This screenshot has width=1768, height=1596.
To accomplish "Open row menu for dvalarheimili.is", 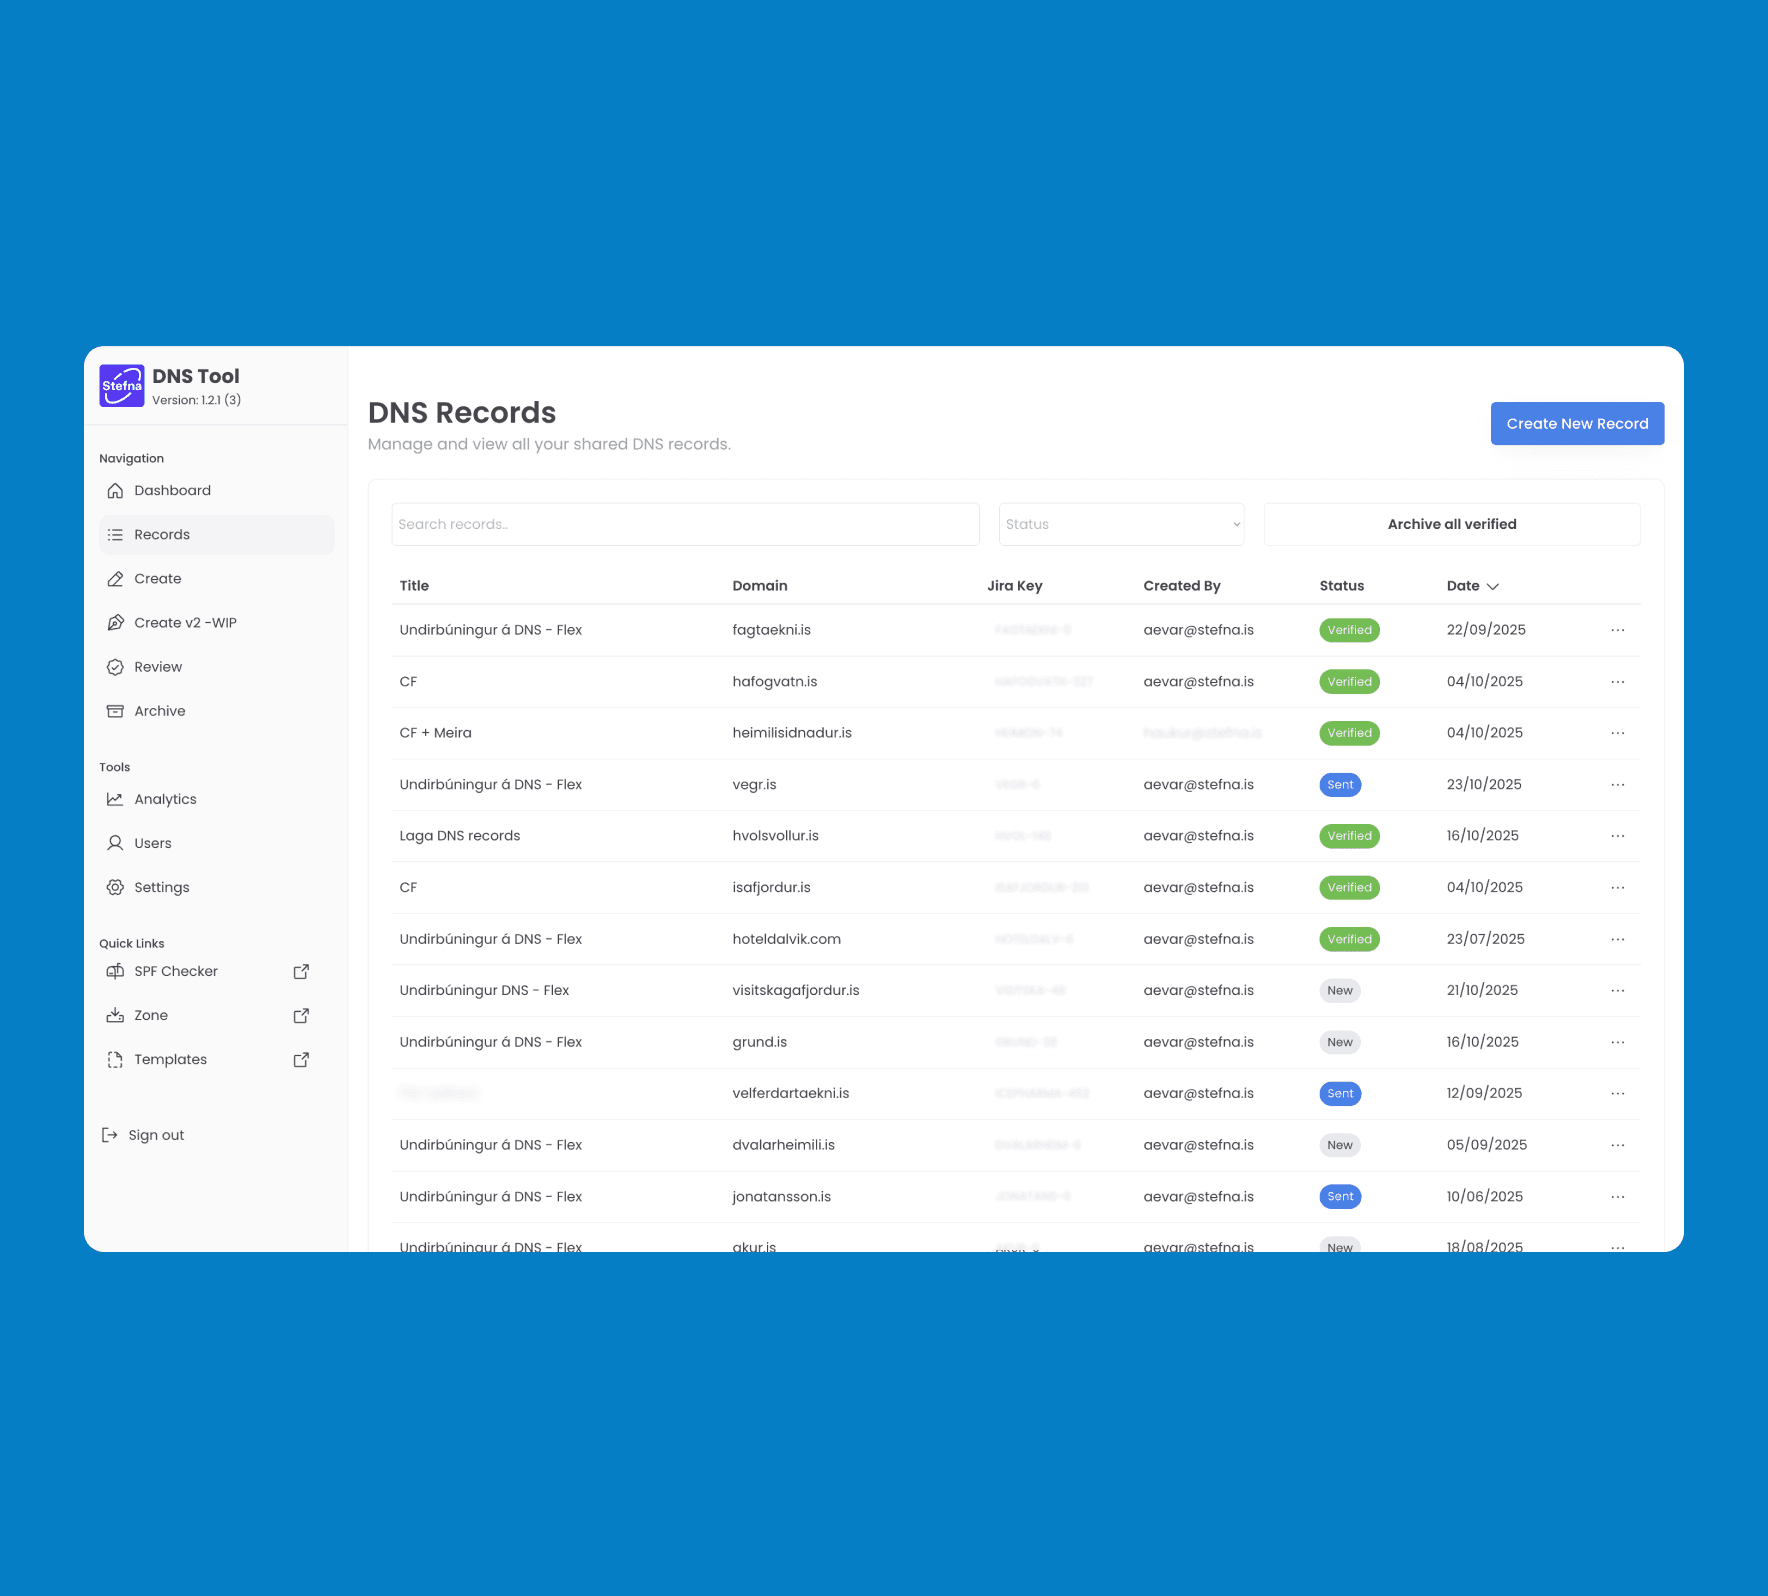I will 1618,1145.
